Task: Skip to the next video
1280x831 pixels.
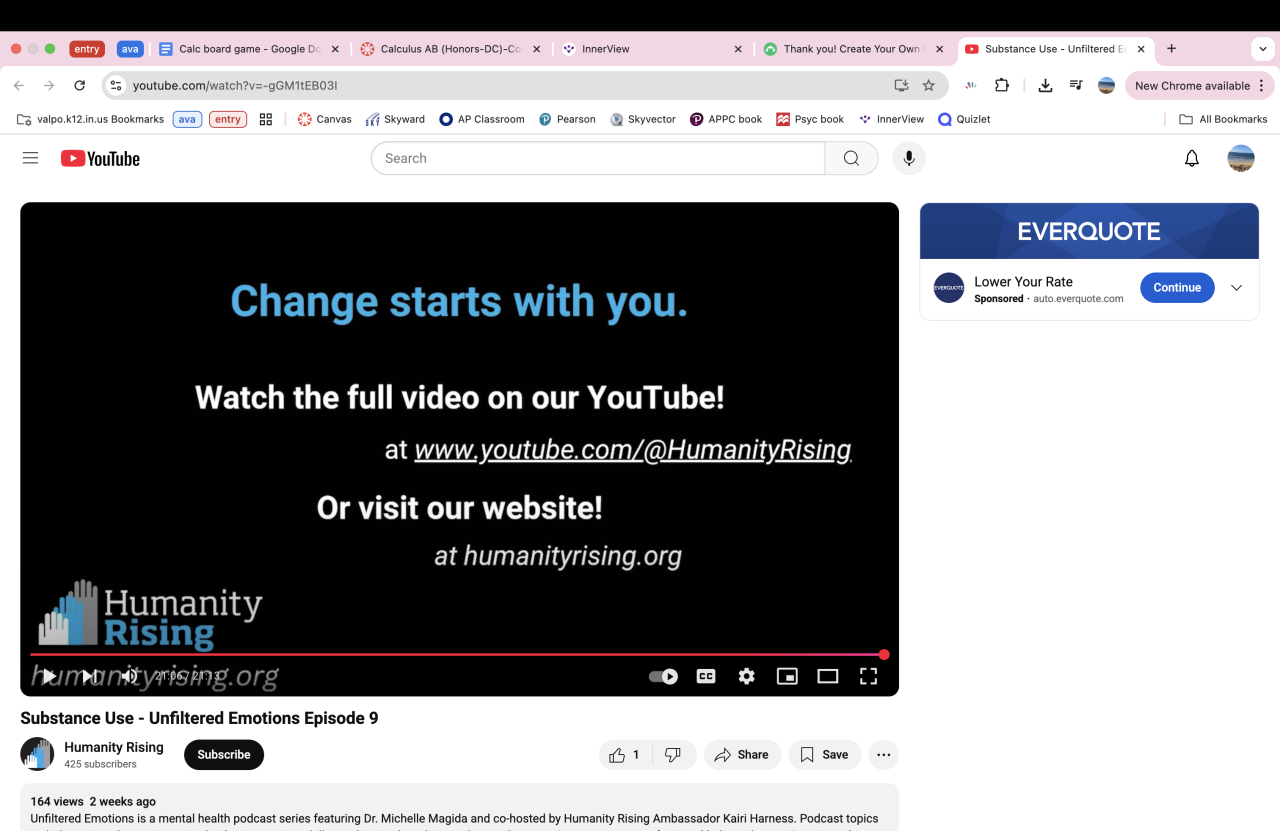Action: pyautogui.click(x=90, y=676)
